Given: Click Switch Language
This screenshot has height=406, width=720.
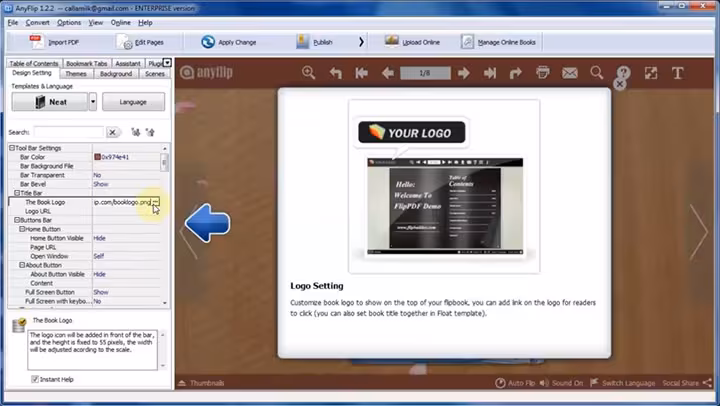Looking at the screenshot, I should tap(623, 383).
